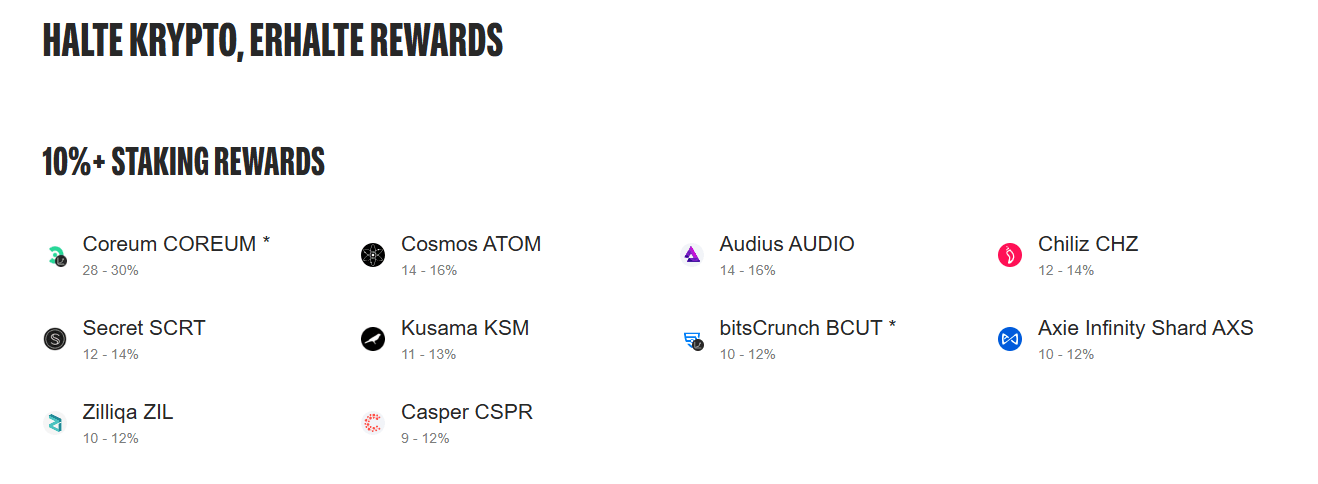The image size is (1318, 484).
Task: Open the Chiliz CHZ staking link
Action: [1088, 244]
